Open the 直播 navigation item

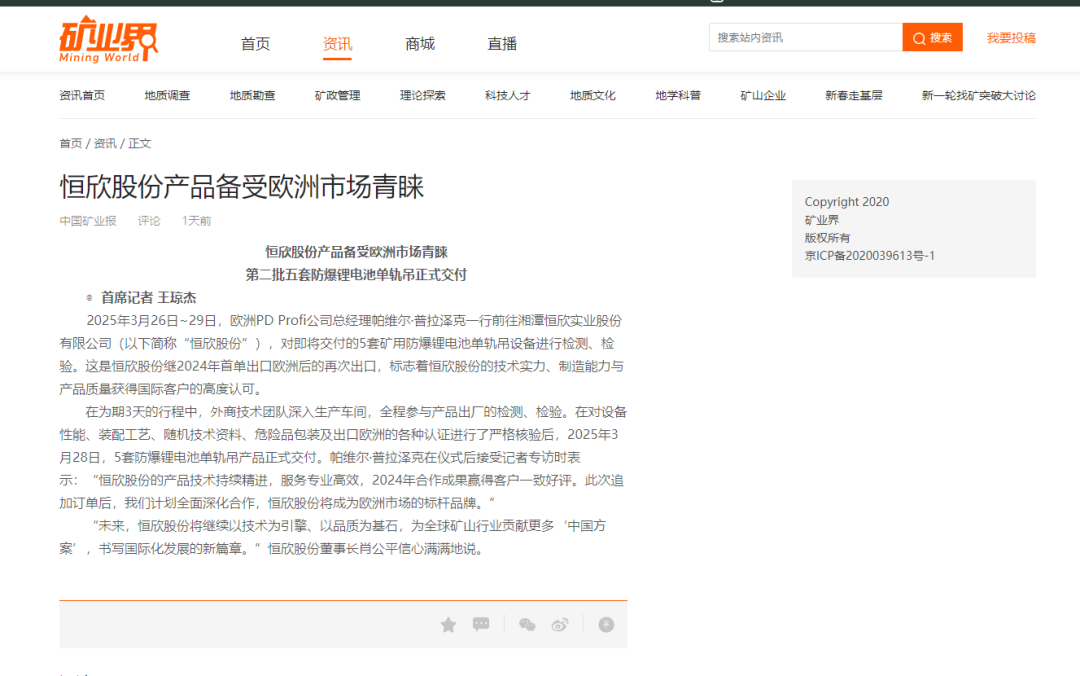pyautogui.click(x=502, y=44)
